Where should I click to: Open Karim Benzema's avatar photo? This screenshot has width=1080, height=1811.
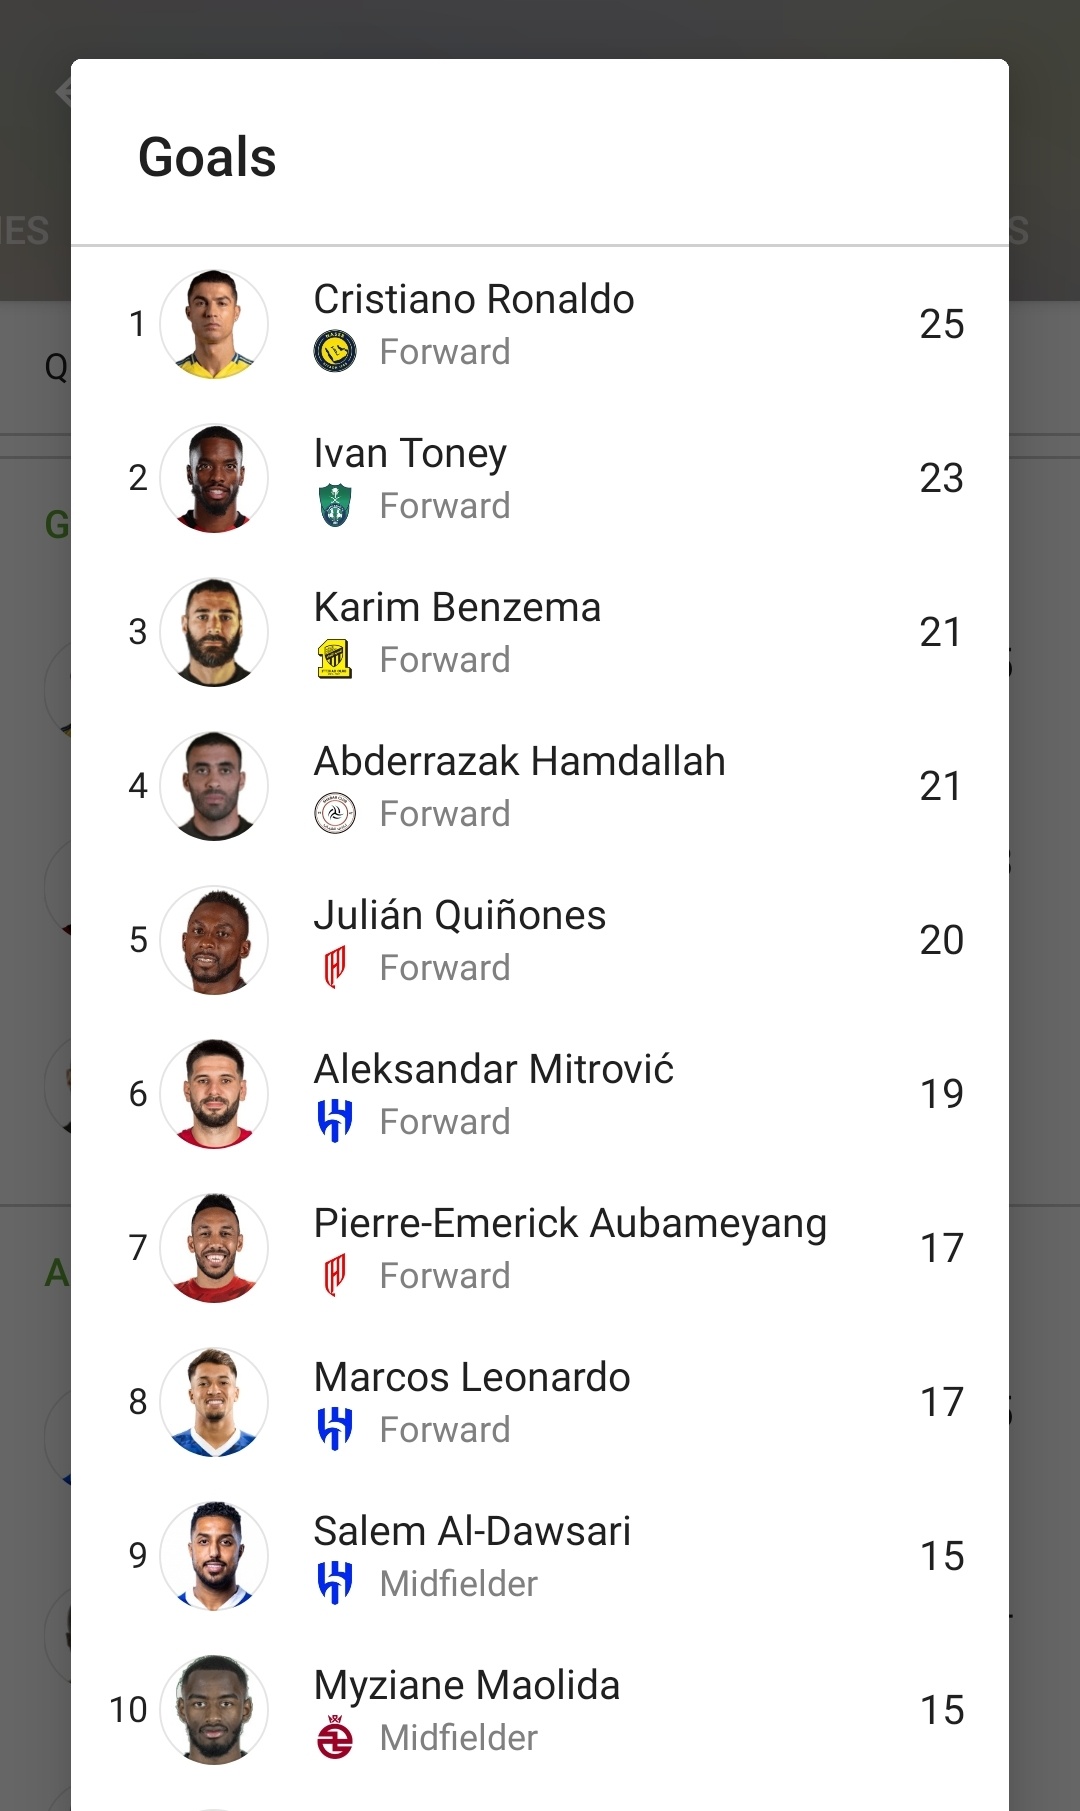(x=214, y=632)
